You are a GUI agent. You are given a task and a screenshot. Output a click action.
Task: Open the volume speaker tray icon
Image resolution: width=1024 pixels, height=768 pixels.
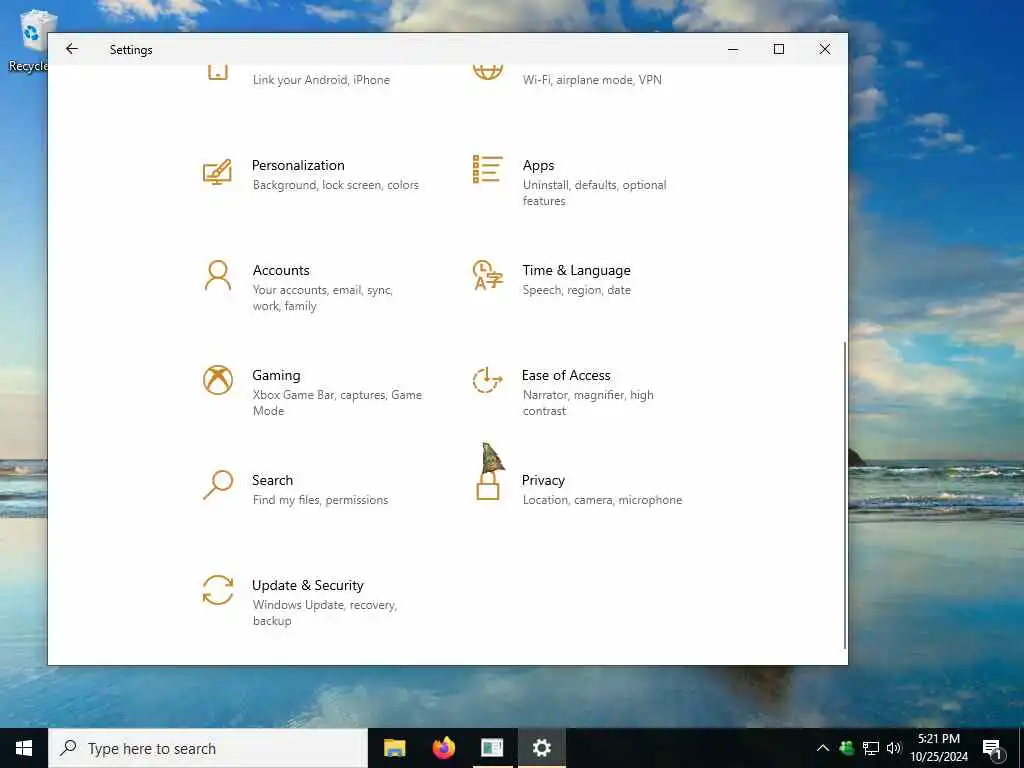click(894, 748)
